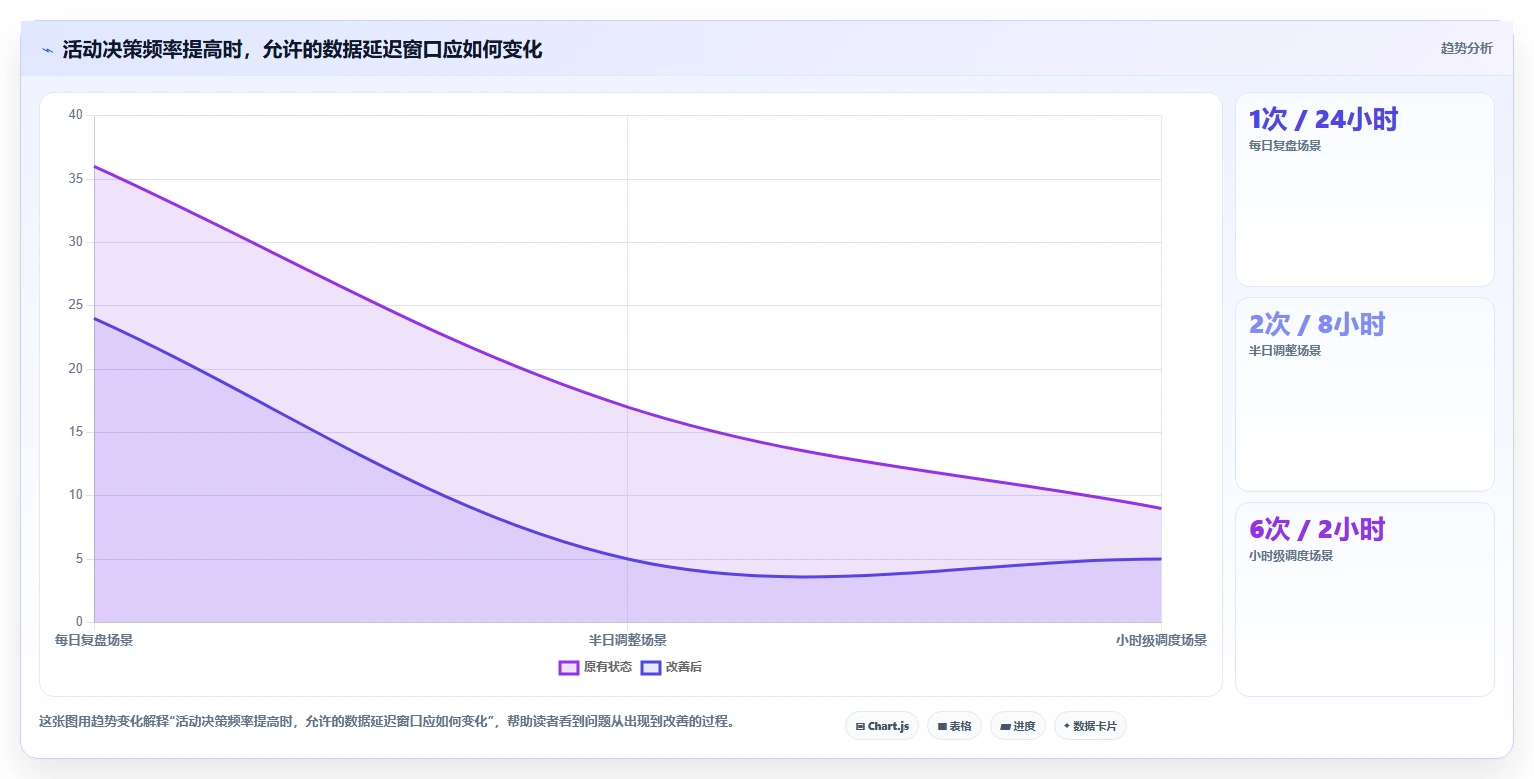Click the chart title 活动决策频率提高时

[x=302, y=49]
